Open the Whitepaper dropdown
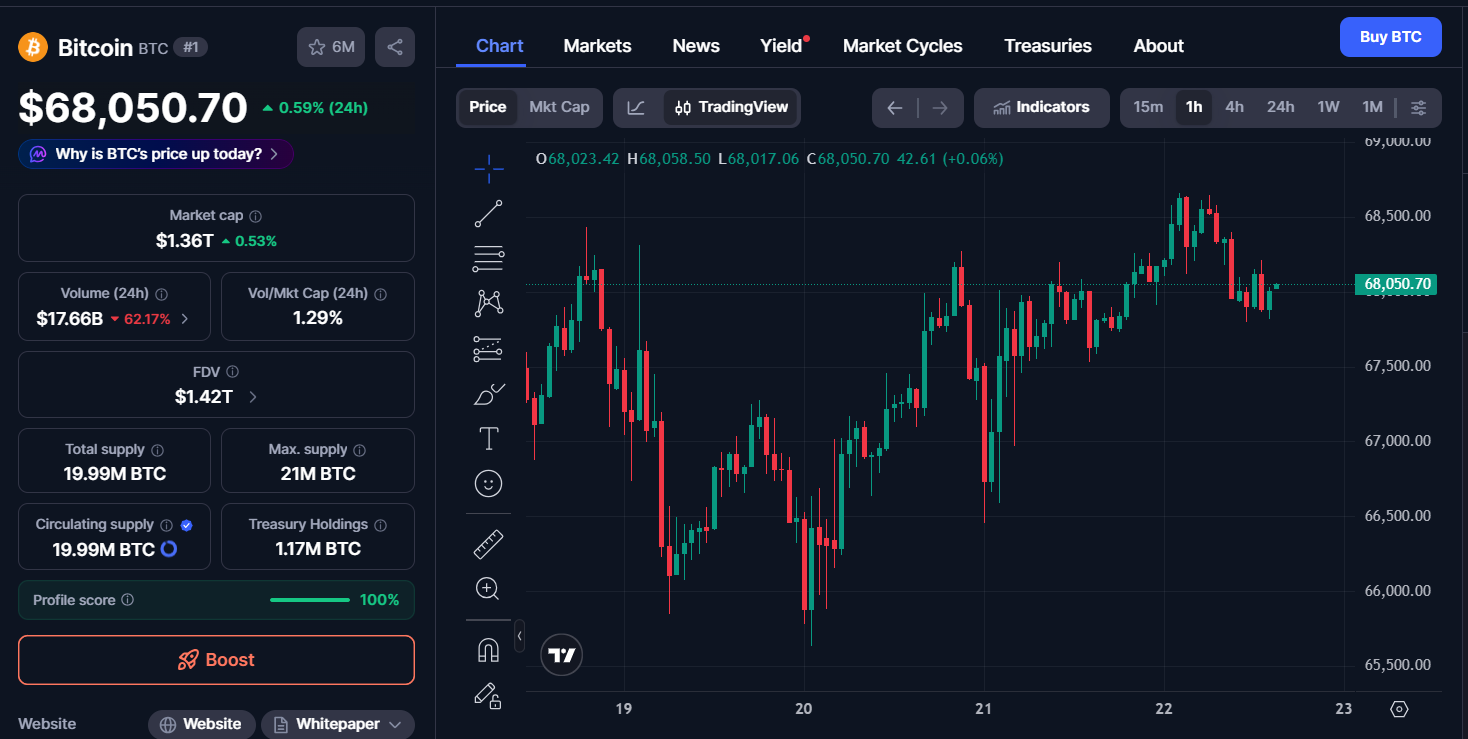Image resolution: width=1468 pixels, height=739 pixels. [x=338, y=724]
